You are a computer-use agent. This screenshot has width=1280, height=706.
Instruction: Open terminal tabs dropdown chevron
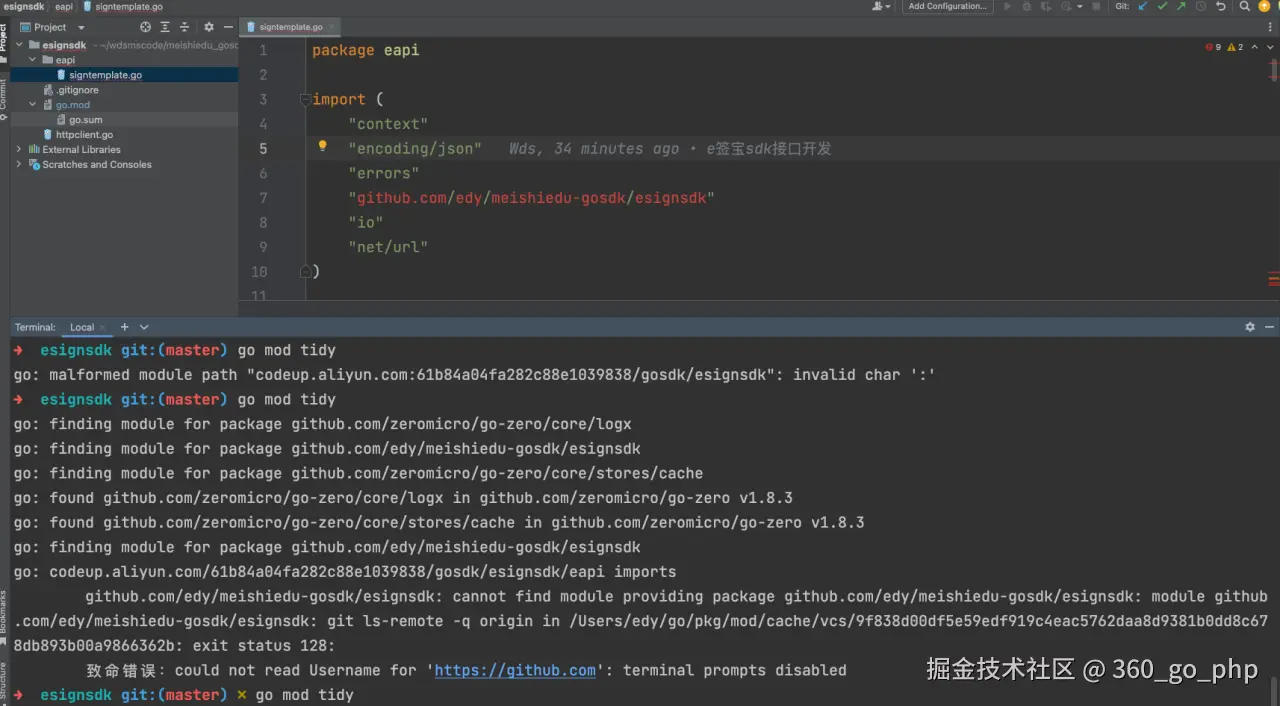[x=144, y=327]
